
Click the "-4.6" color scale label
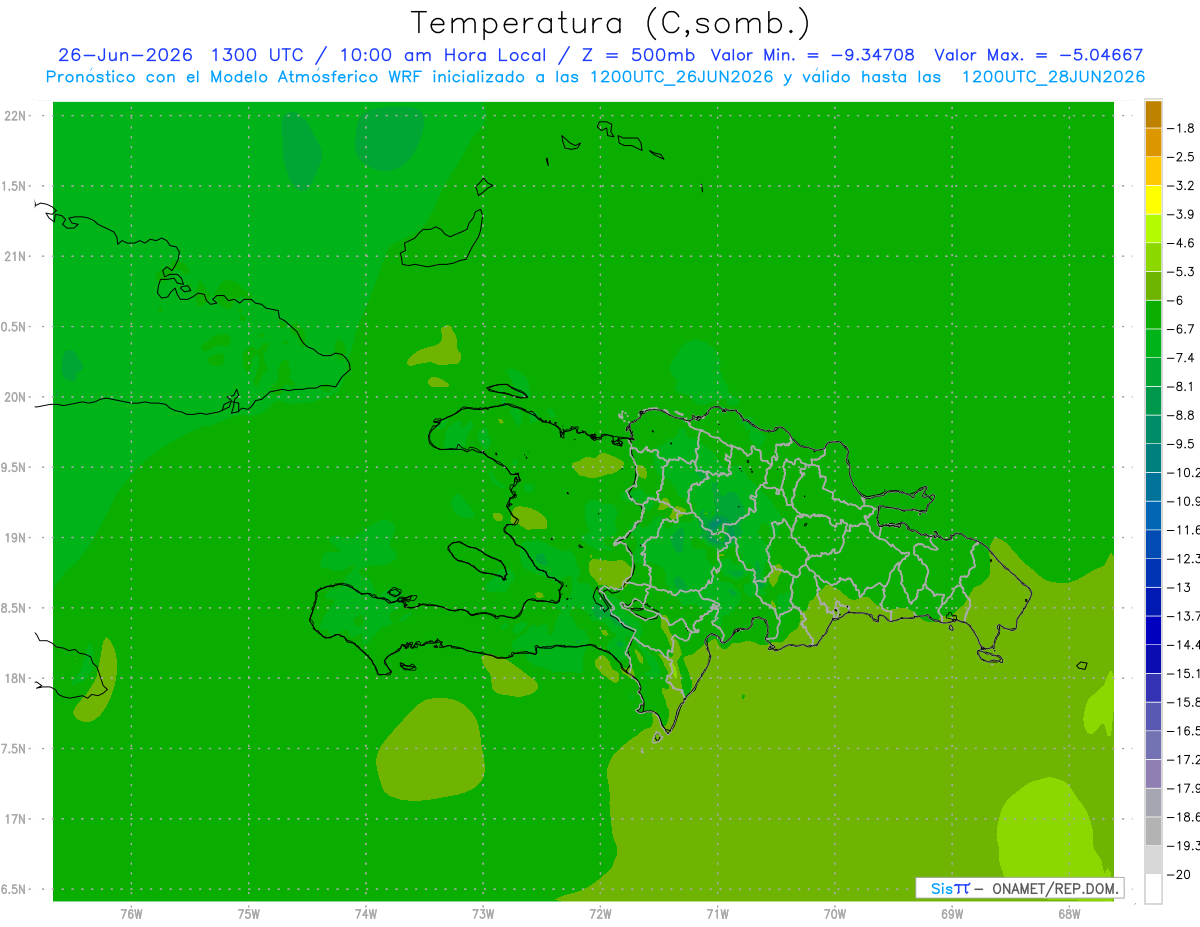coord(1183,243)
